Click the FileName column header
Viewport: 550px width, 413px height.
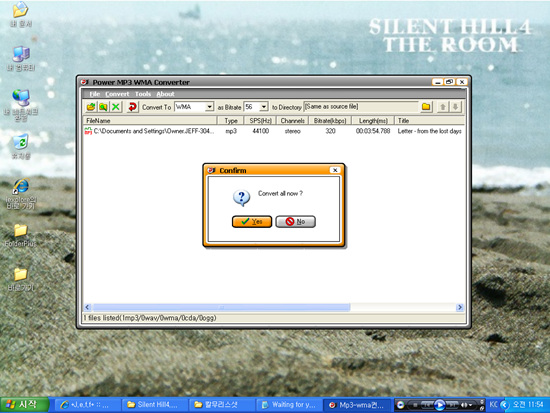(150, 121)
